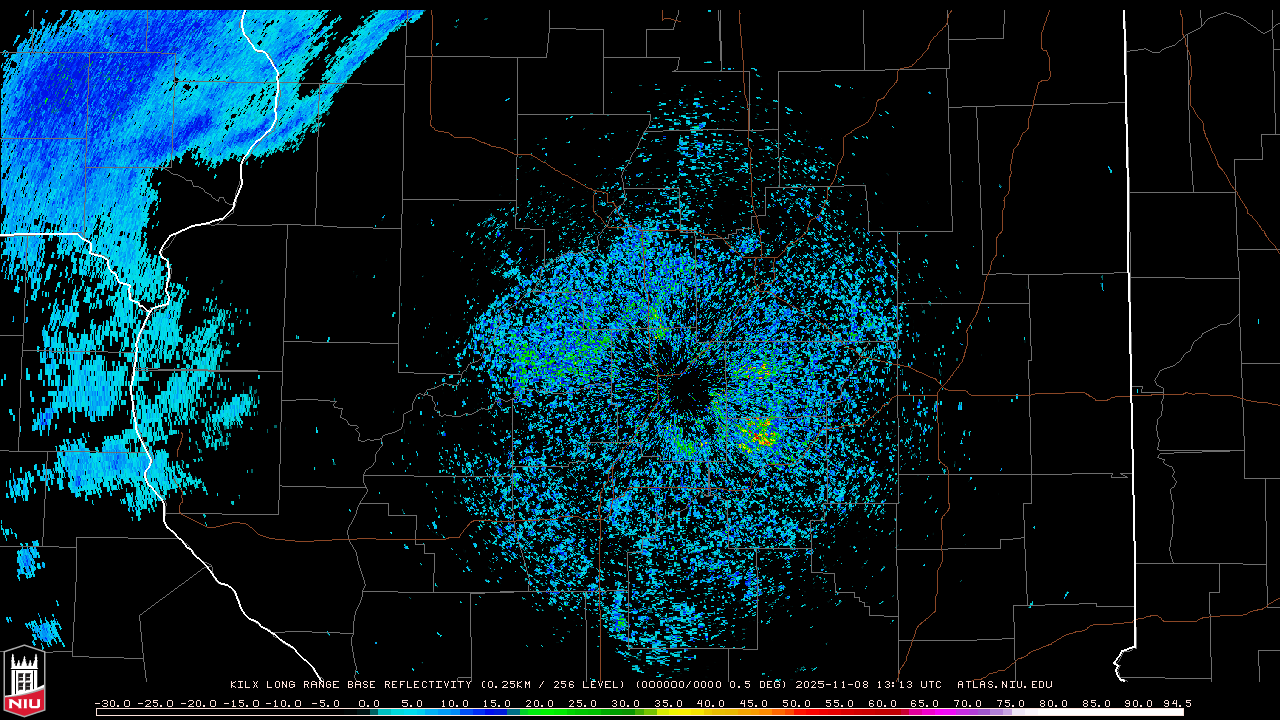1280x720 pixels.
Task: Click the NIU castle logo
Action: tap(24, 682)
